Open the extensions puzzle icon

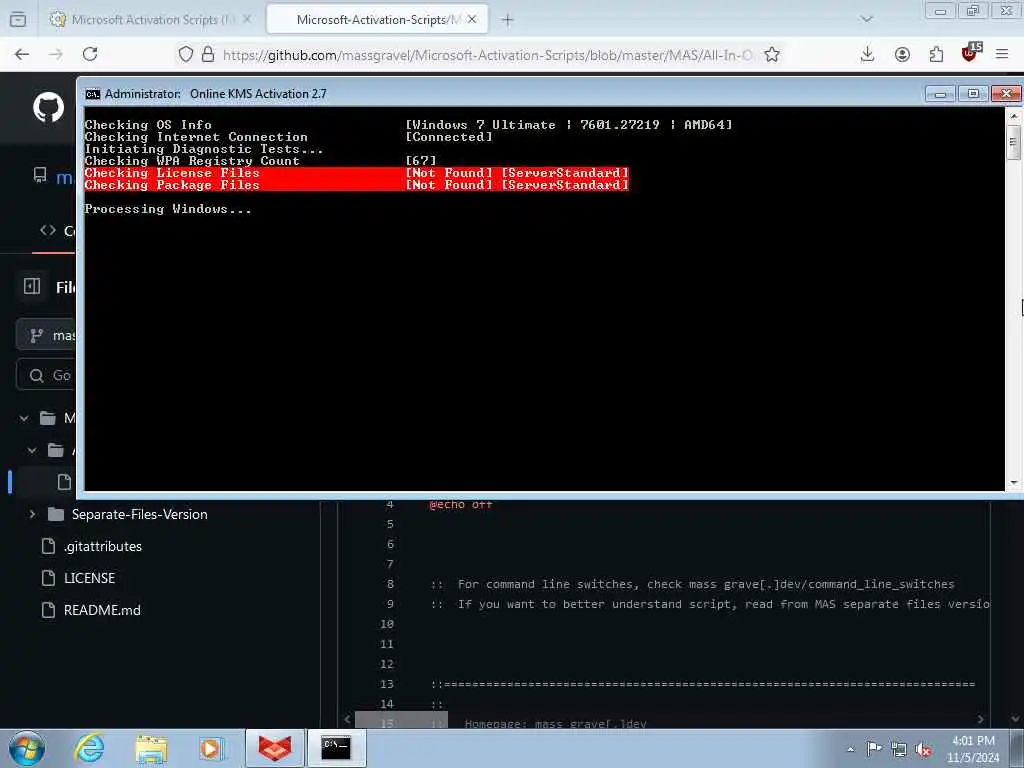(936, 54)
